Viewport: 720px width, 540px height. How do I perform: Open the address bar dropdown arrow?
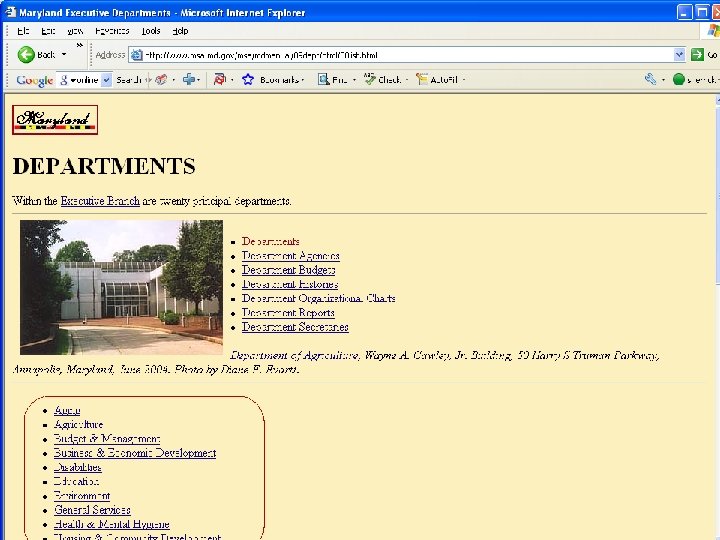680,55
